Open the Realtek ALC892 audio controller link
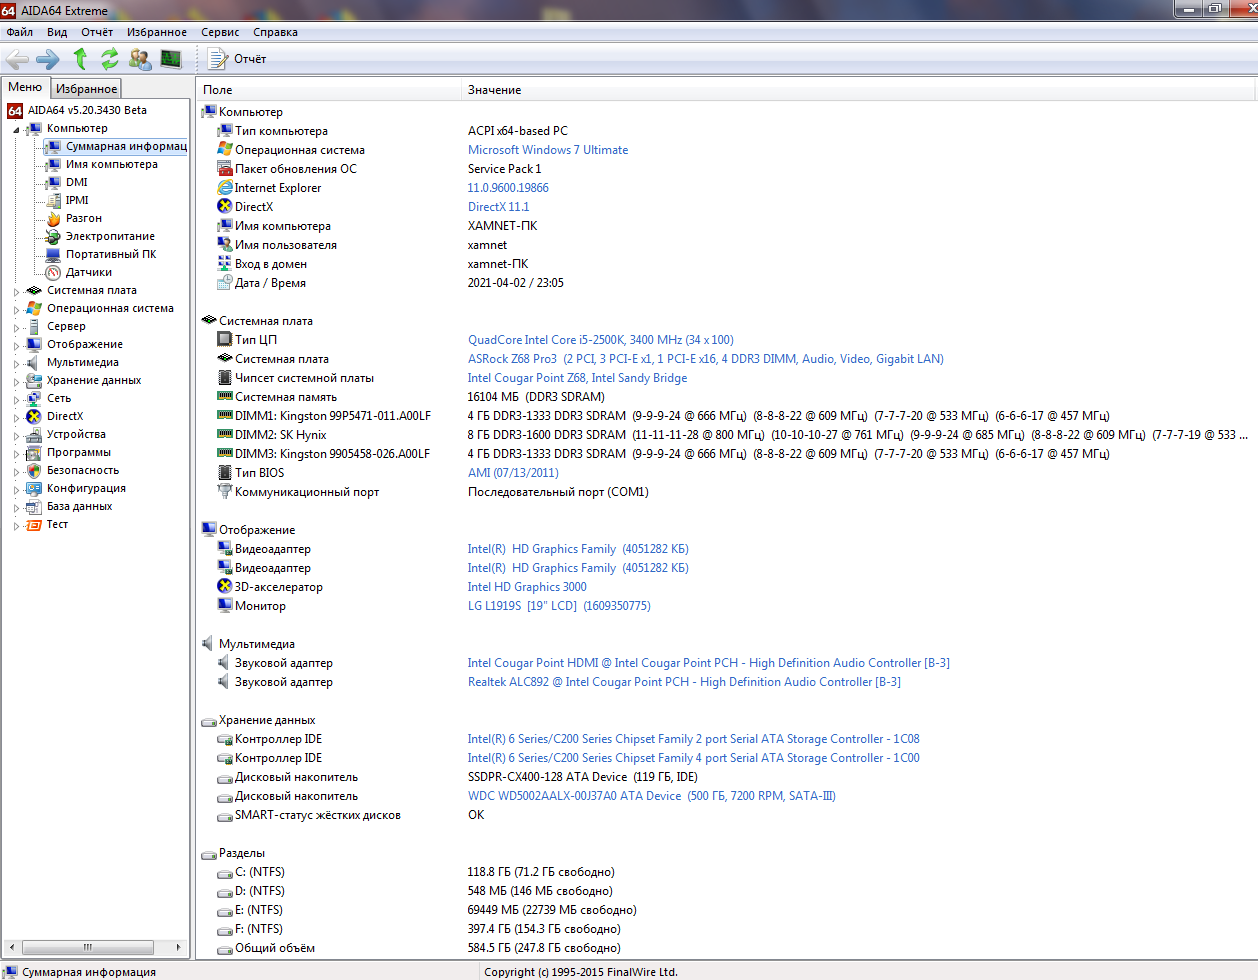1258x980 pixels. pyautogui.click(x=684, y=682)
